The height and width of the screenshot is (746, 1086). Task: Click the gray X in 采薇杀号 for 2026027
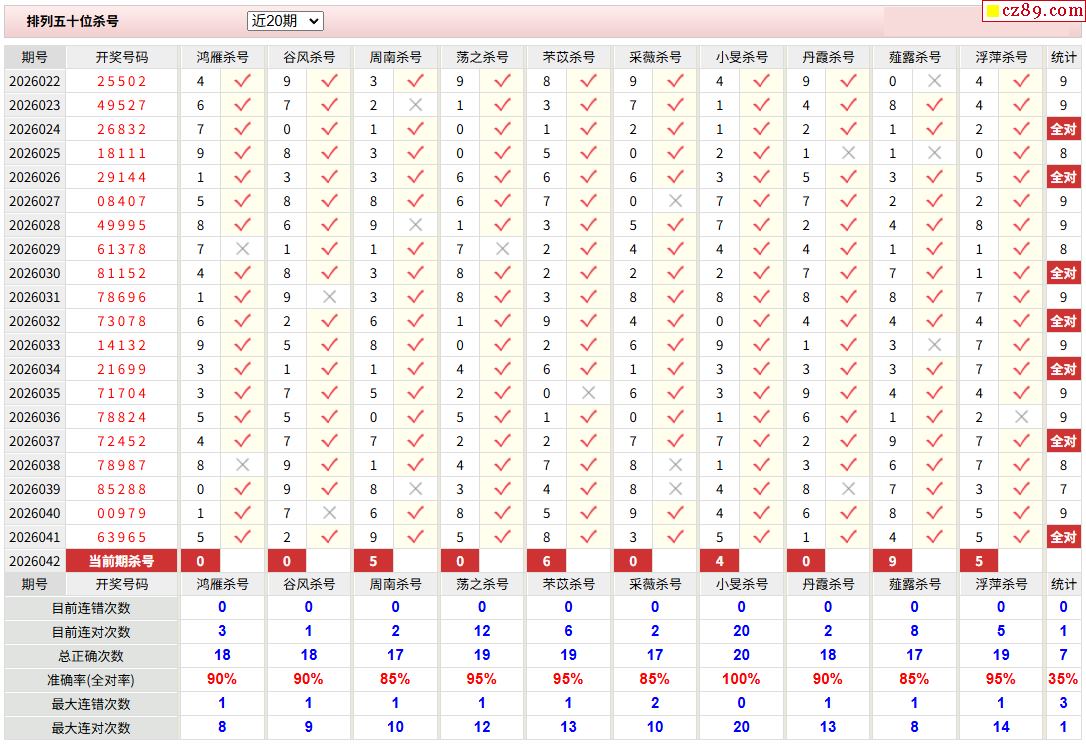click(x=675, y=201)
